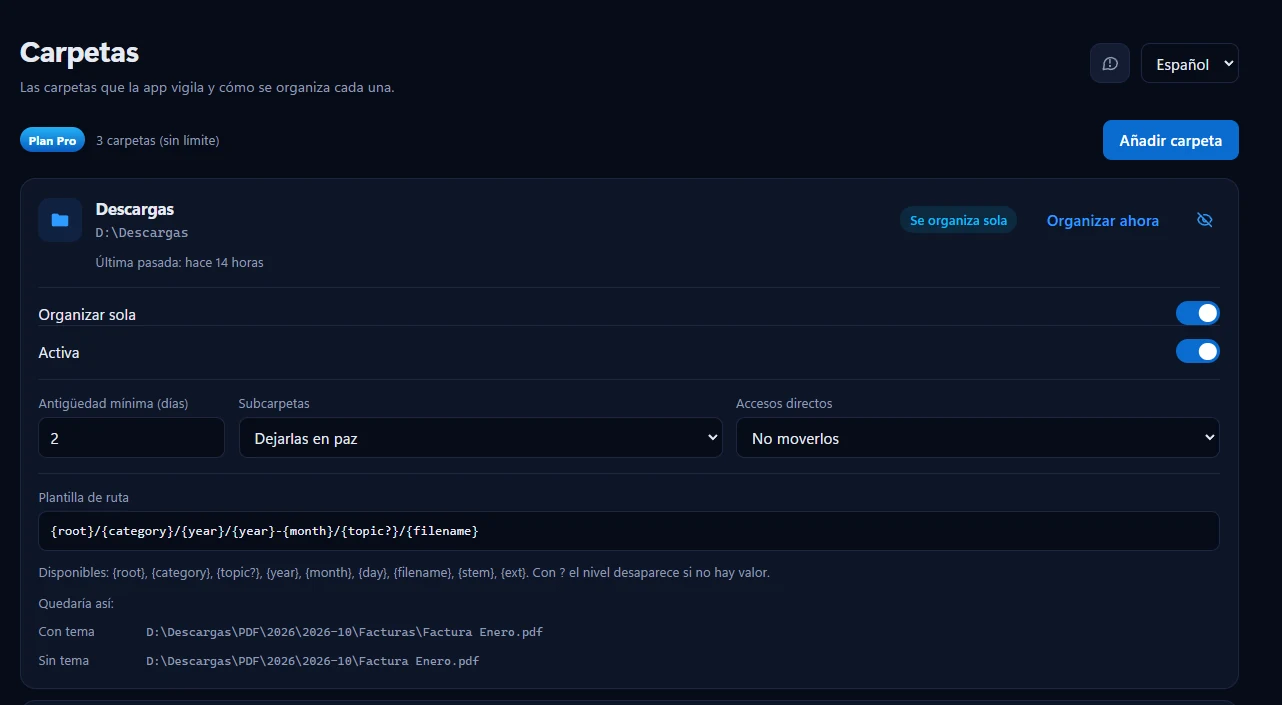The width and height of the screenshot is (1282, 705).
Task: Open the feedback icon next to language
Action: [x=1110, y=63]
